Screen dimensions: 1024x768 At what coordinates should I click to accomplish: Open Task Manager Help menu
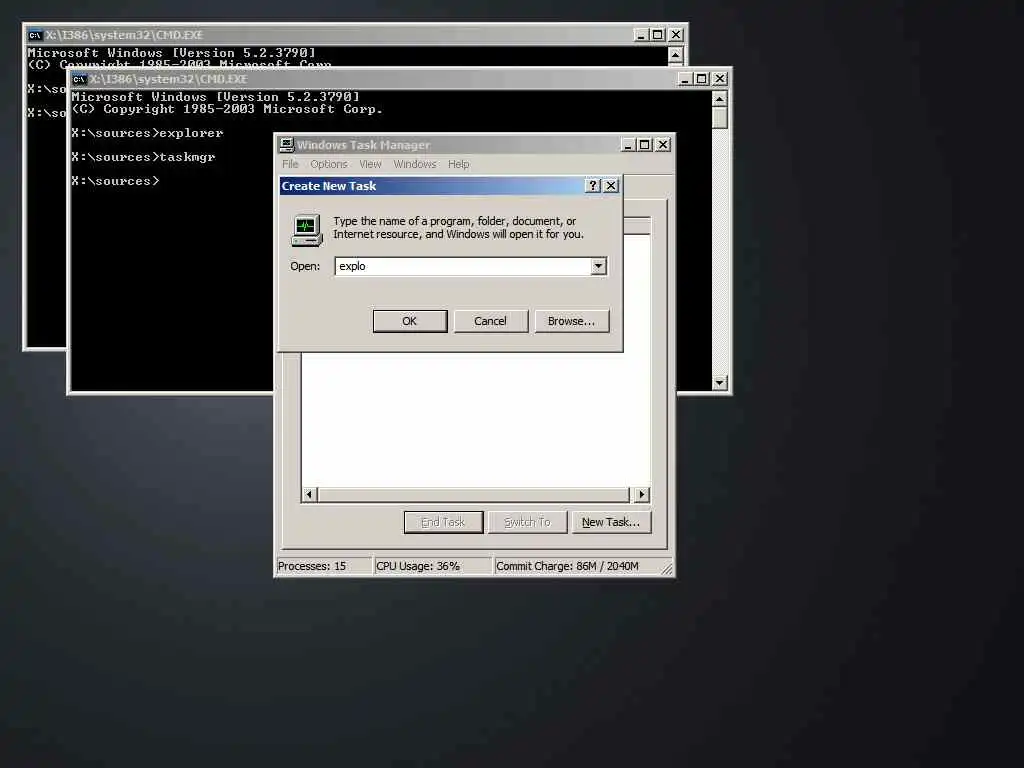[458, 164]
